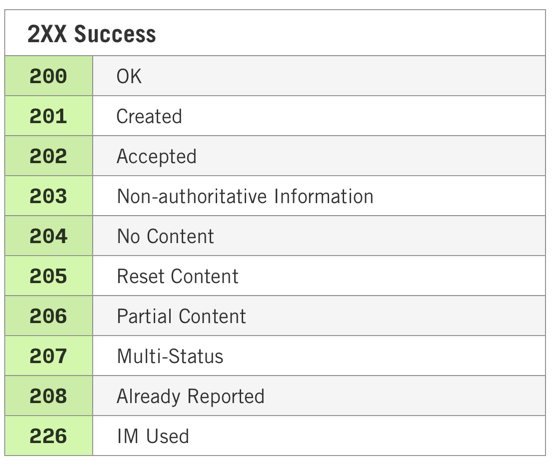Select the Created description text

coord(149,116)
